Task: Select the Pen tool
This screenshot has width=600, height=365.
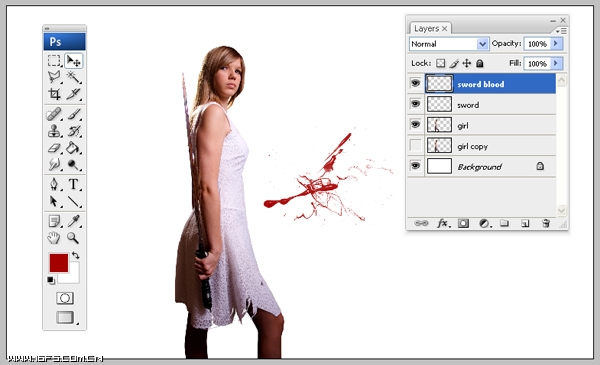Action: [54, 184]
